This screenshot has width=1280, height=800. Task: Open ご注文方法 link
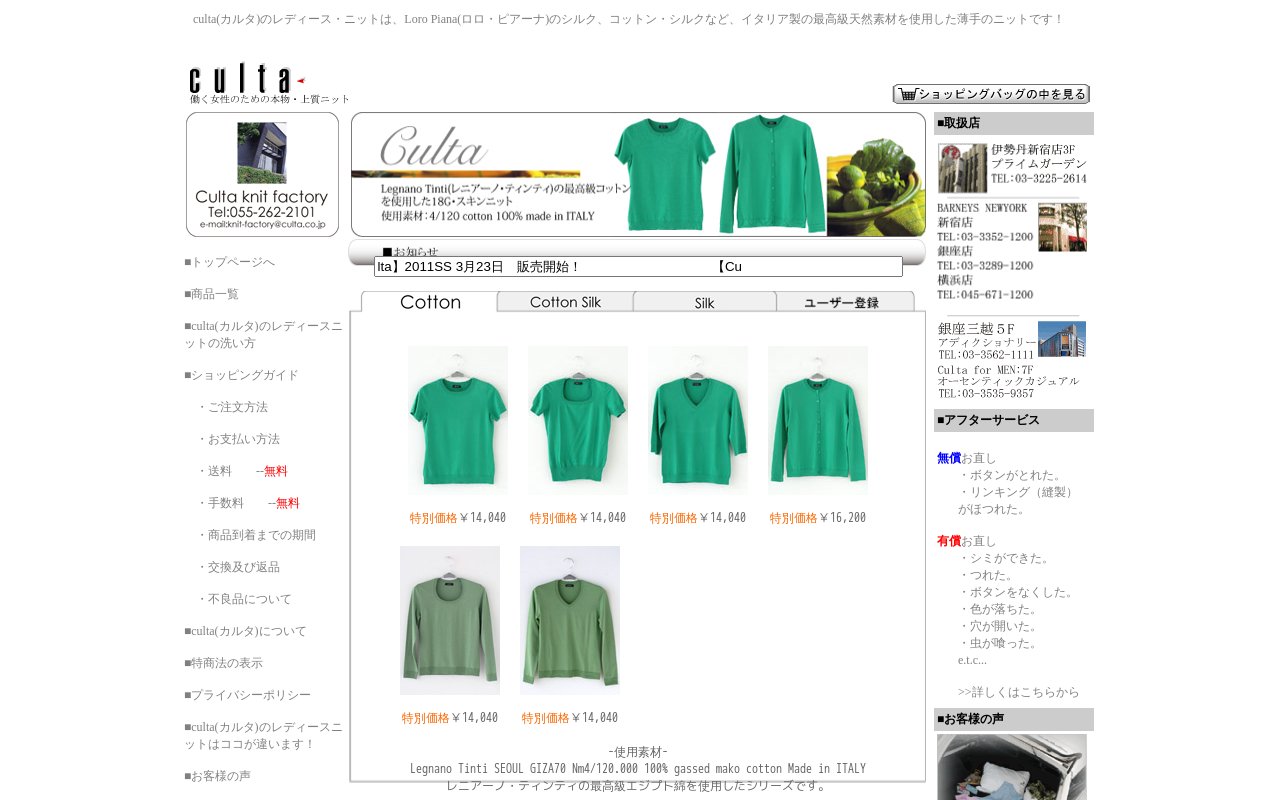pos(232,407)
